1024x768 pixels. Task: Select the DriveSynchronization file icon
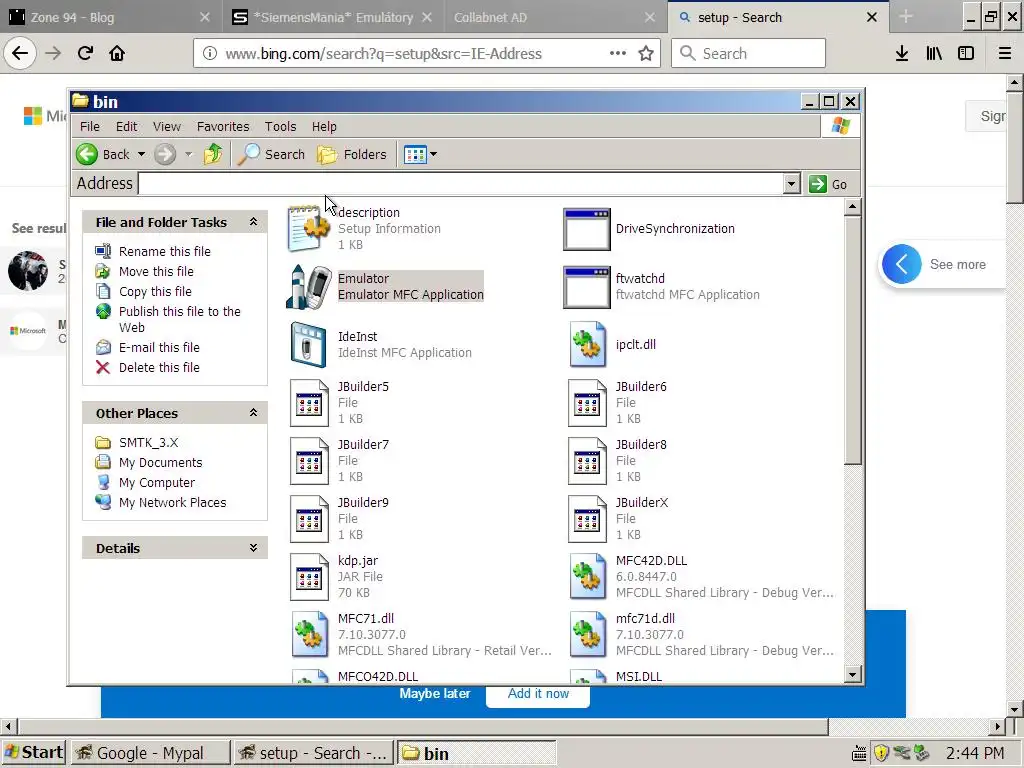586,229
